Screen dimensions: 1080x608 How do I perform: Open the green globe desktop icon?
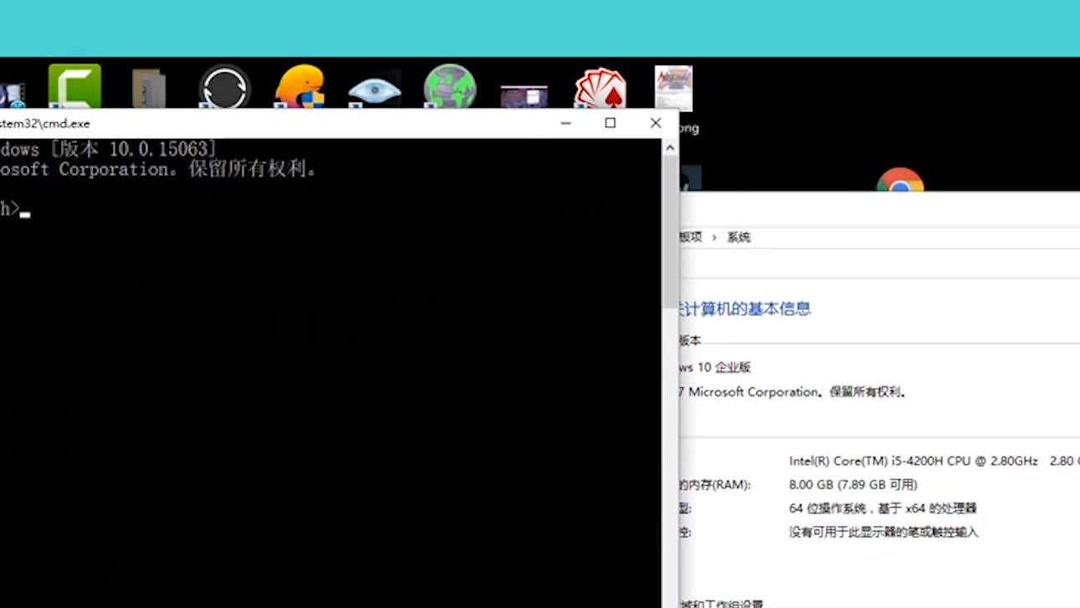click(448, 86)
